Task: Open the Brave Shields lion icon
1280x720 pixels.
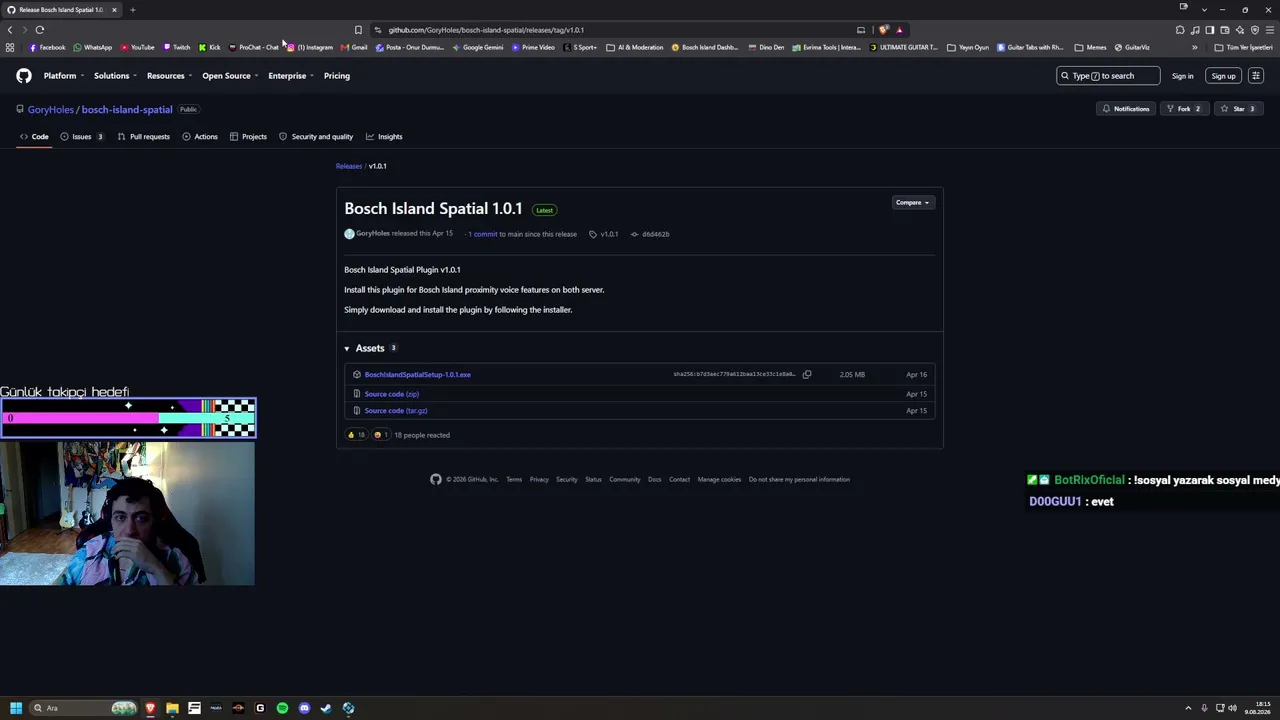Action: (x=883, y=30)
